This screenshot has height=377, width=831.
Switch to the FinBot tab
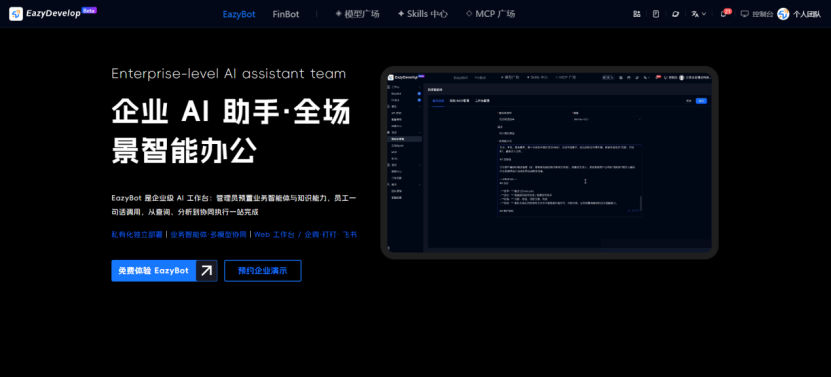286,14
